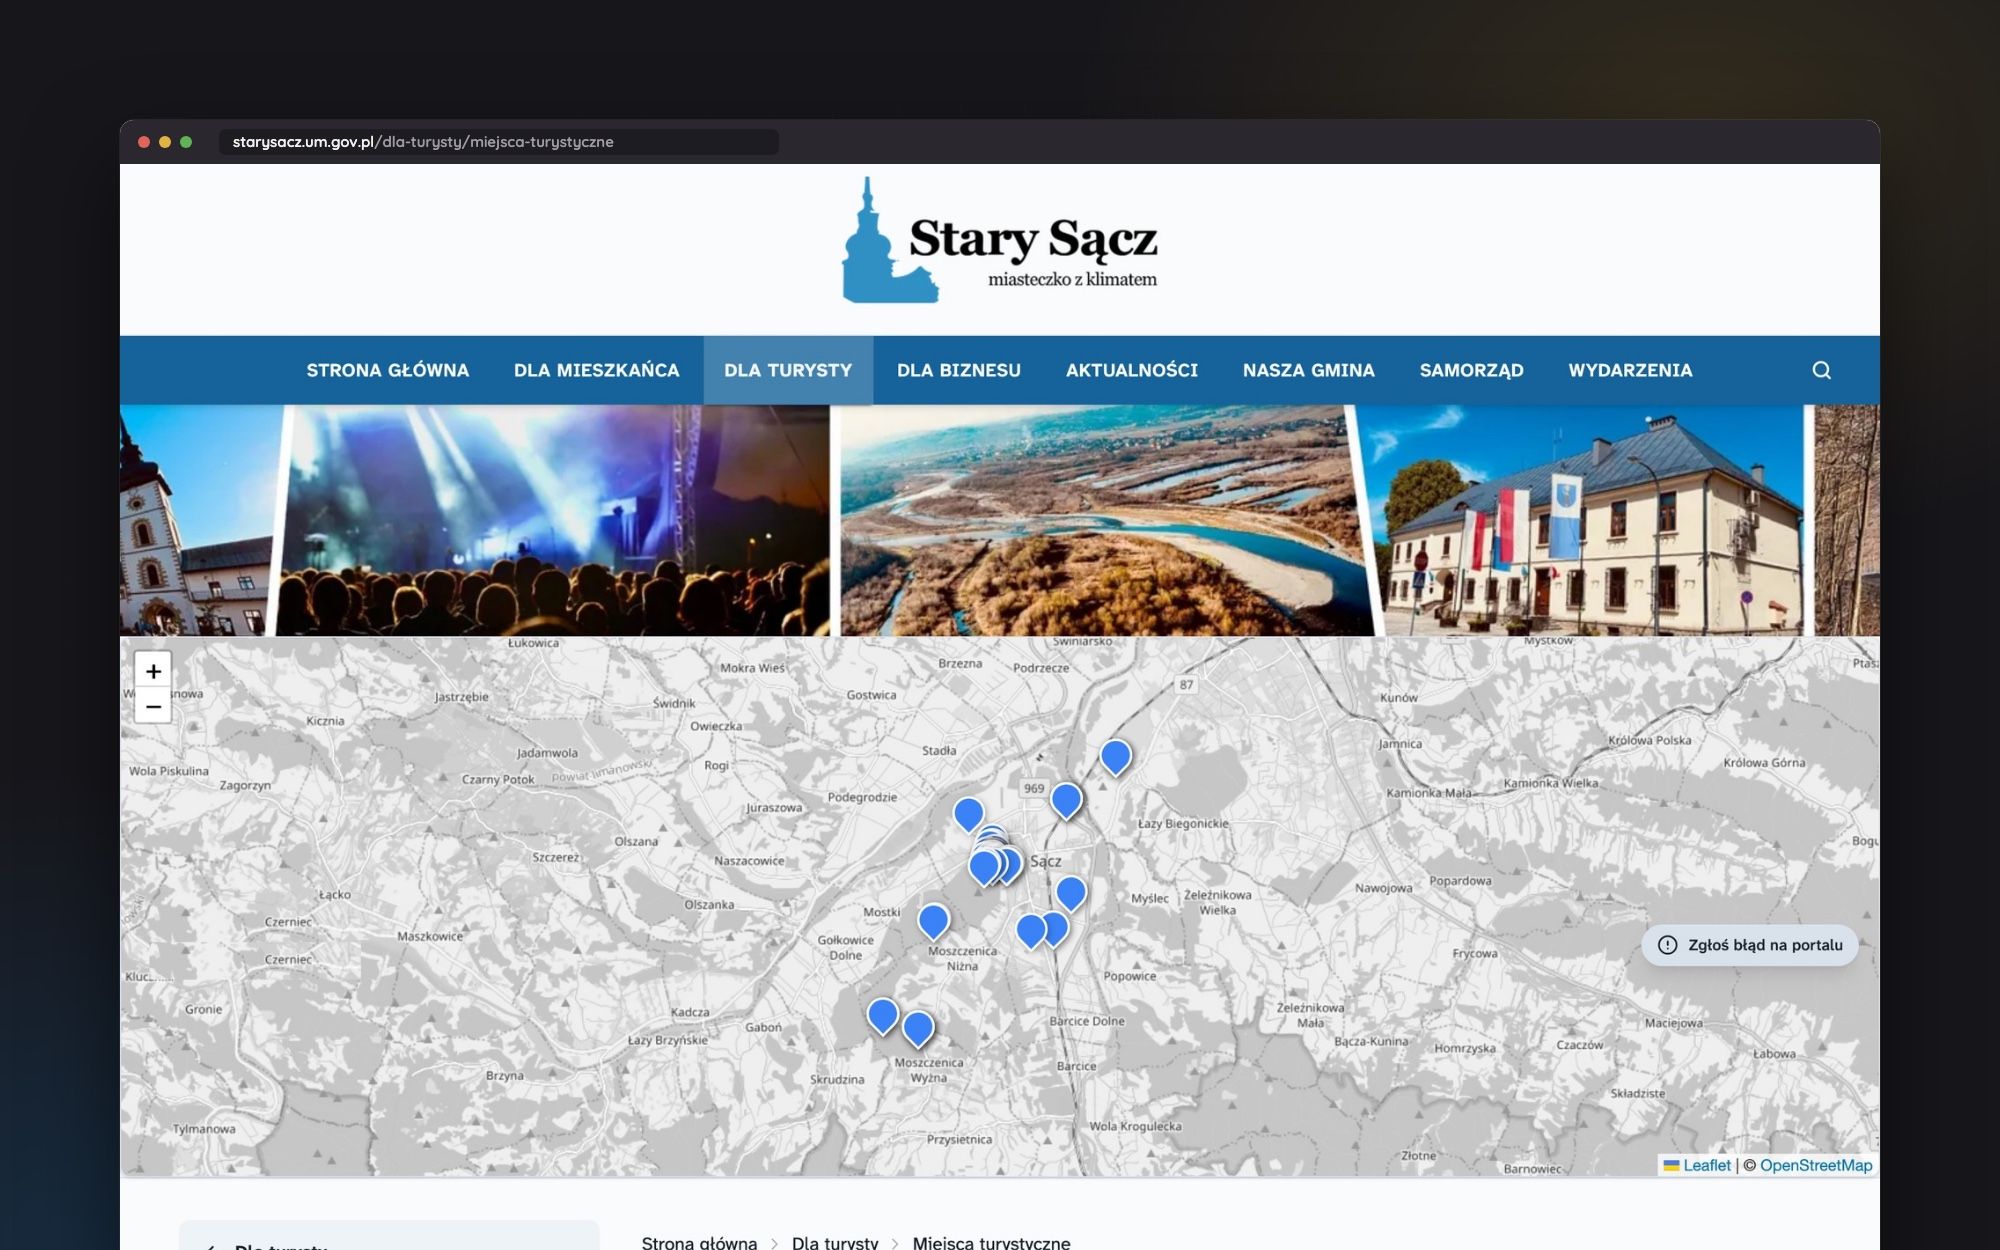Select the marker south of Stadła
The image size is (2000, 1250).
point(968,813)
